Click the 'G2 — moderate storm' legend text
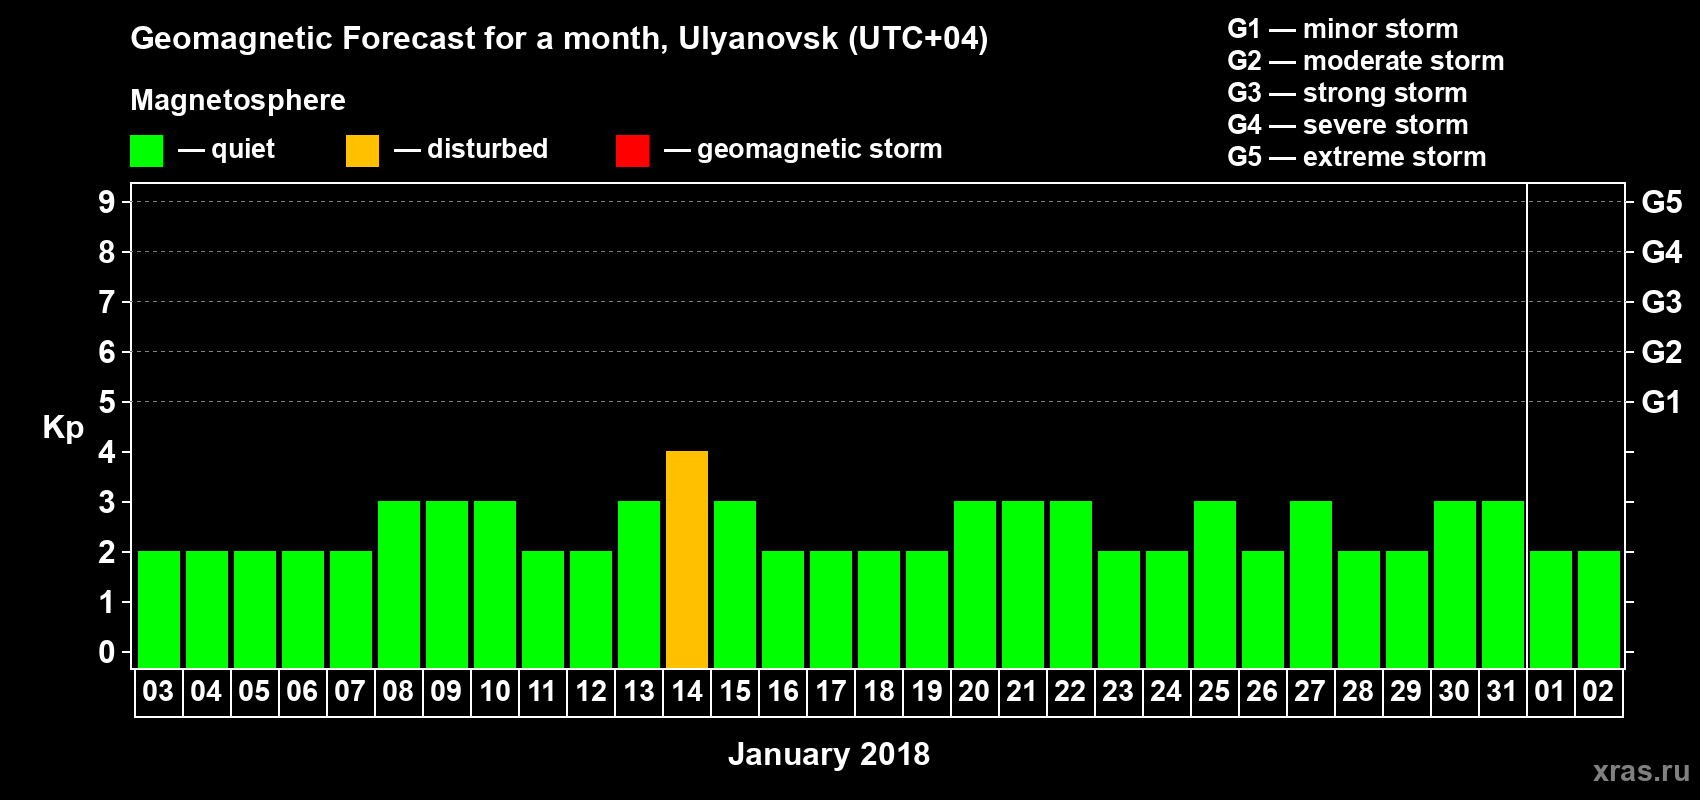 tap(1366, 61)
